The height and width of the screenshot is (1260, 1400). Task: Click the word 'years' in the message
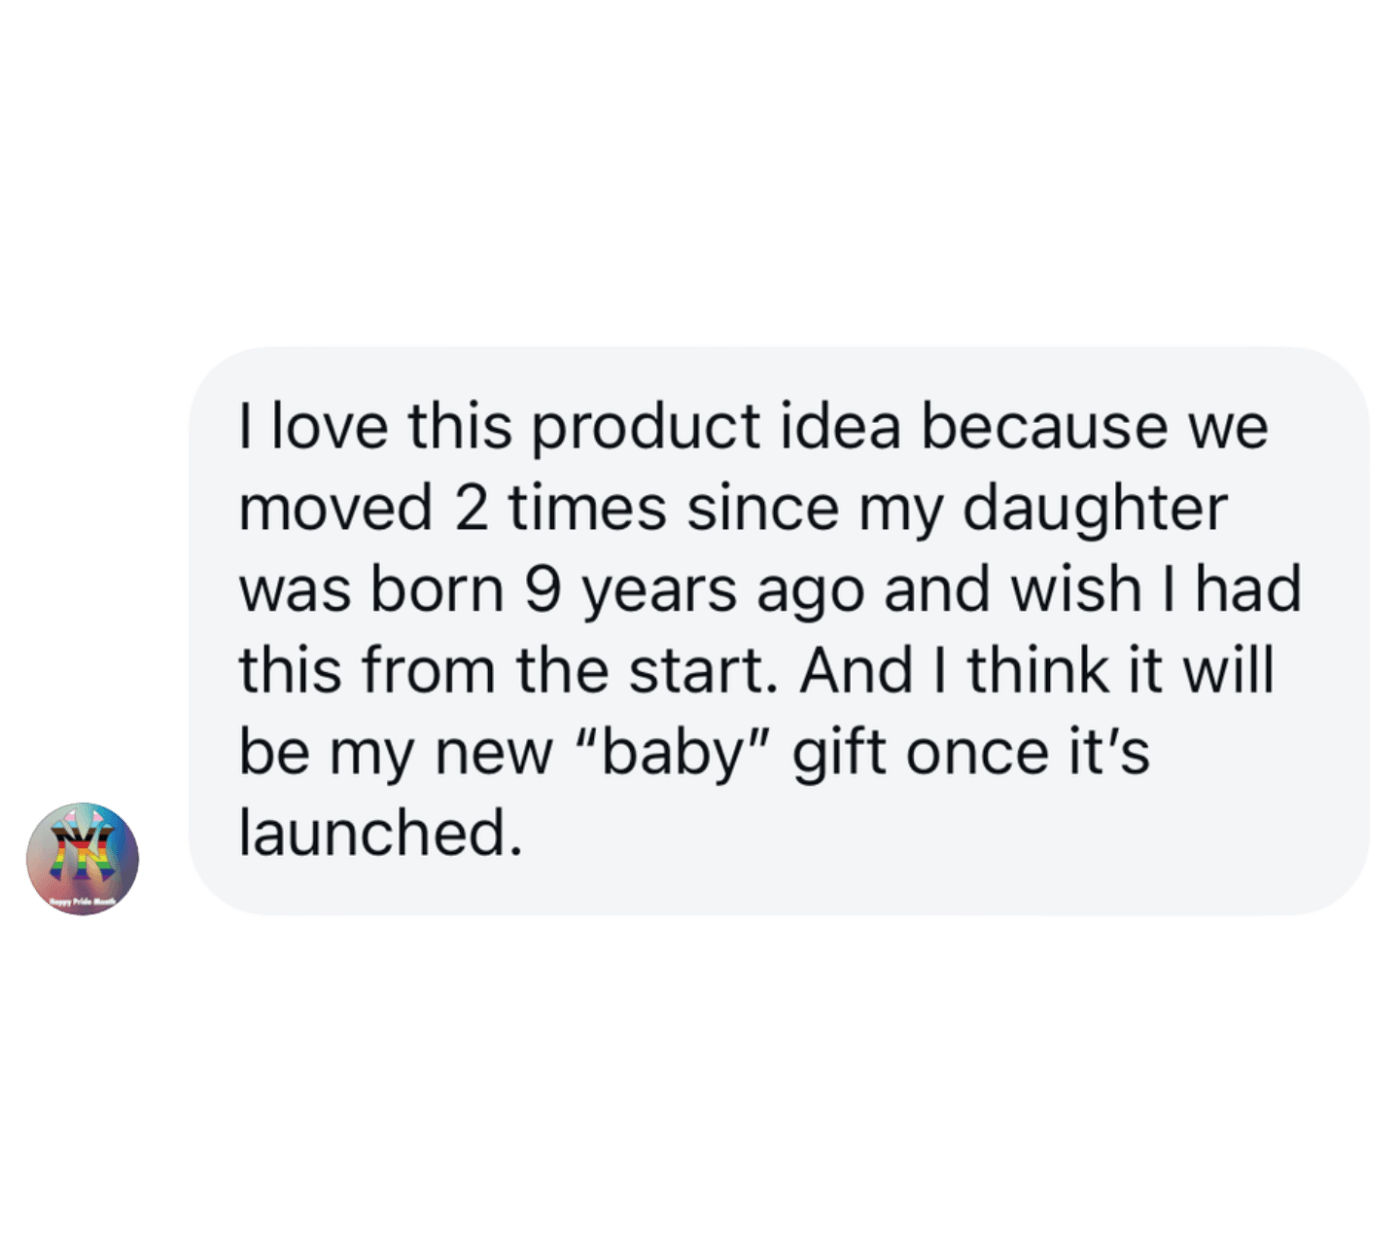pyautogui.click(x=660, y=590)
